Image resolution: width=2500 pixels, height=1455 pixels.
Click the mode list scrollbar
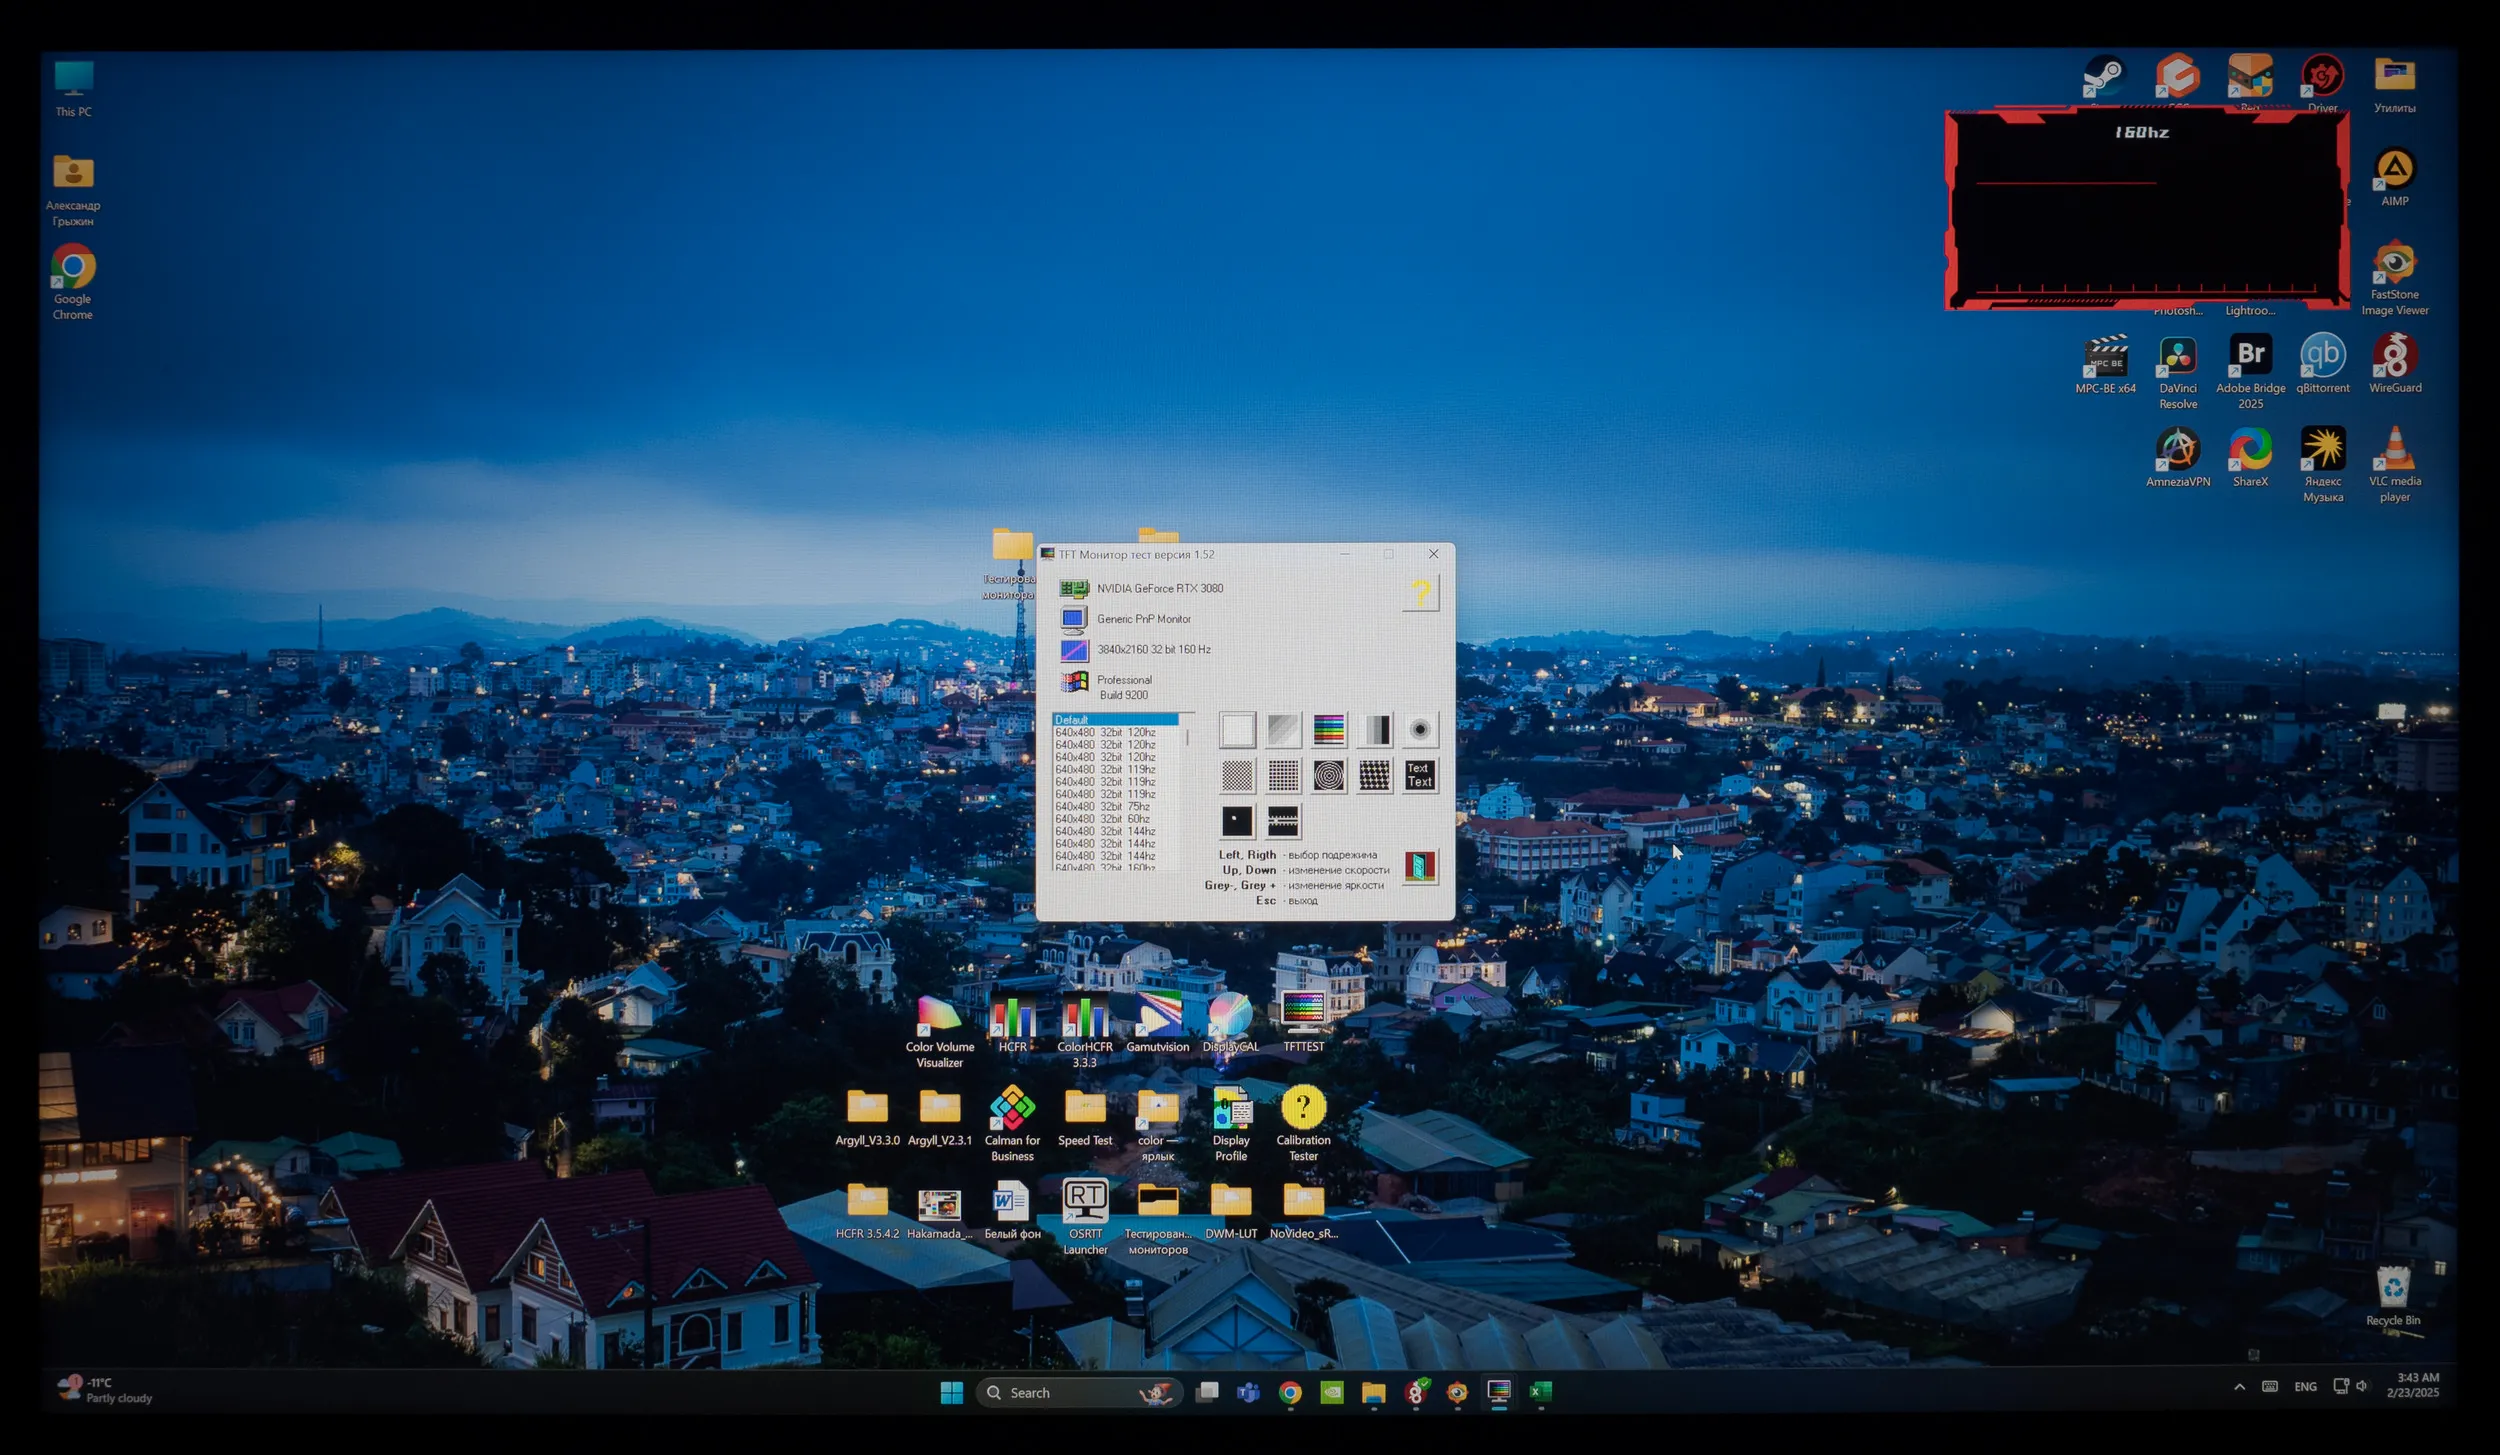(1187, 738)
